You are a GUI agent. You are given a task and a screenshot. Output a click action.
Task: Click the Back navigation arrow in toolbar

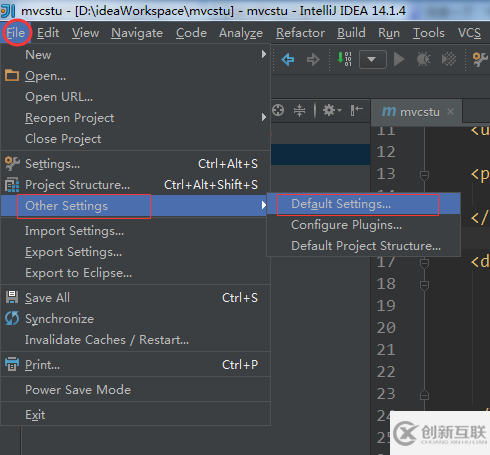[288, 60]
